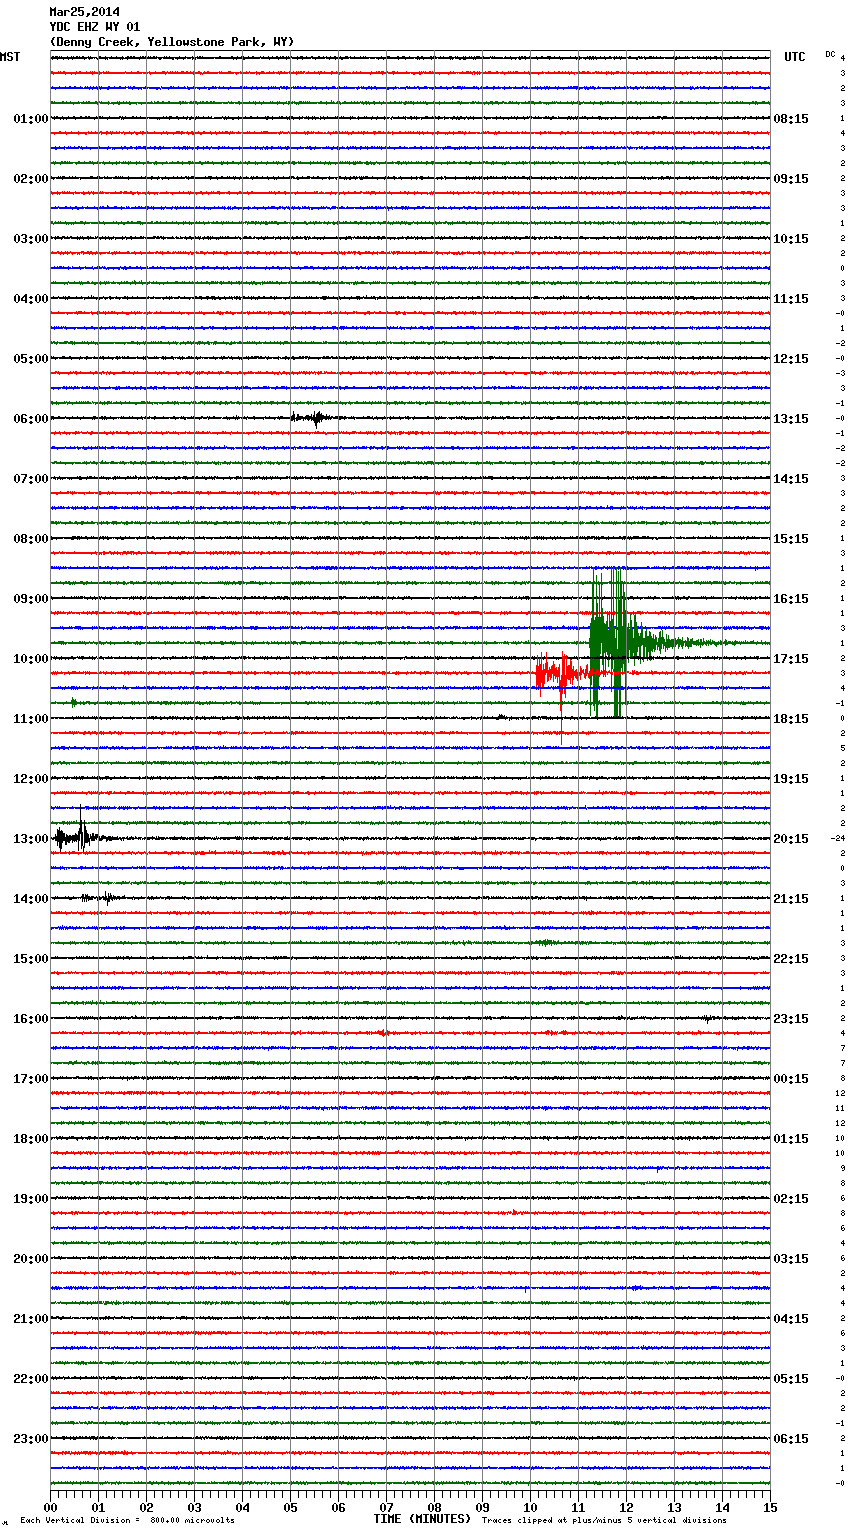Click the 23:00 MST time label
Screen dimensions: 850x1534
point(30,1439)
